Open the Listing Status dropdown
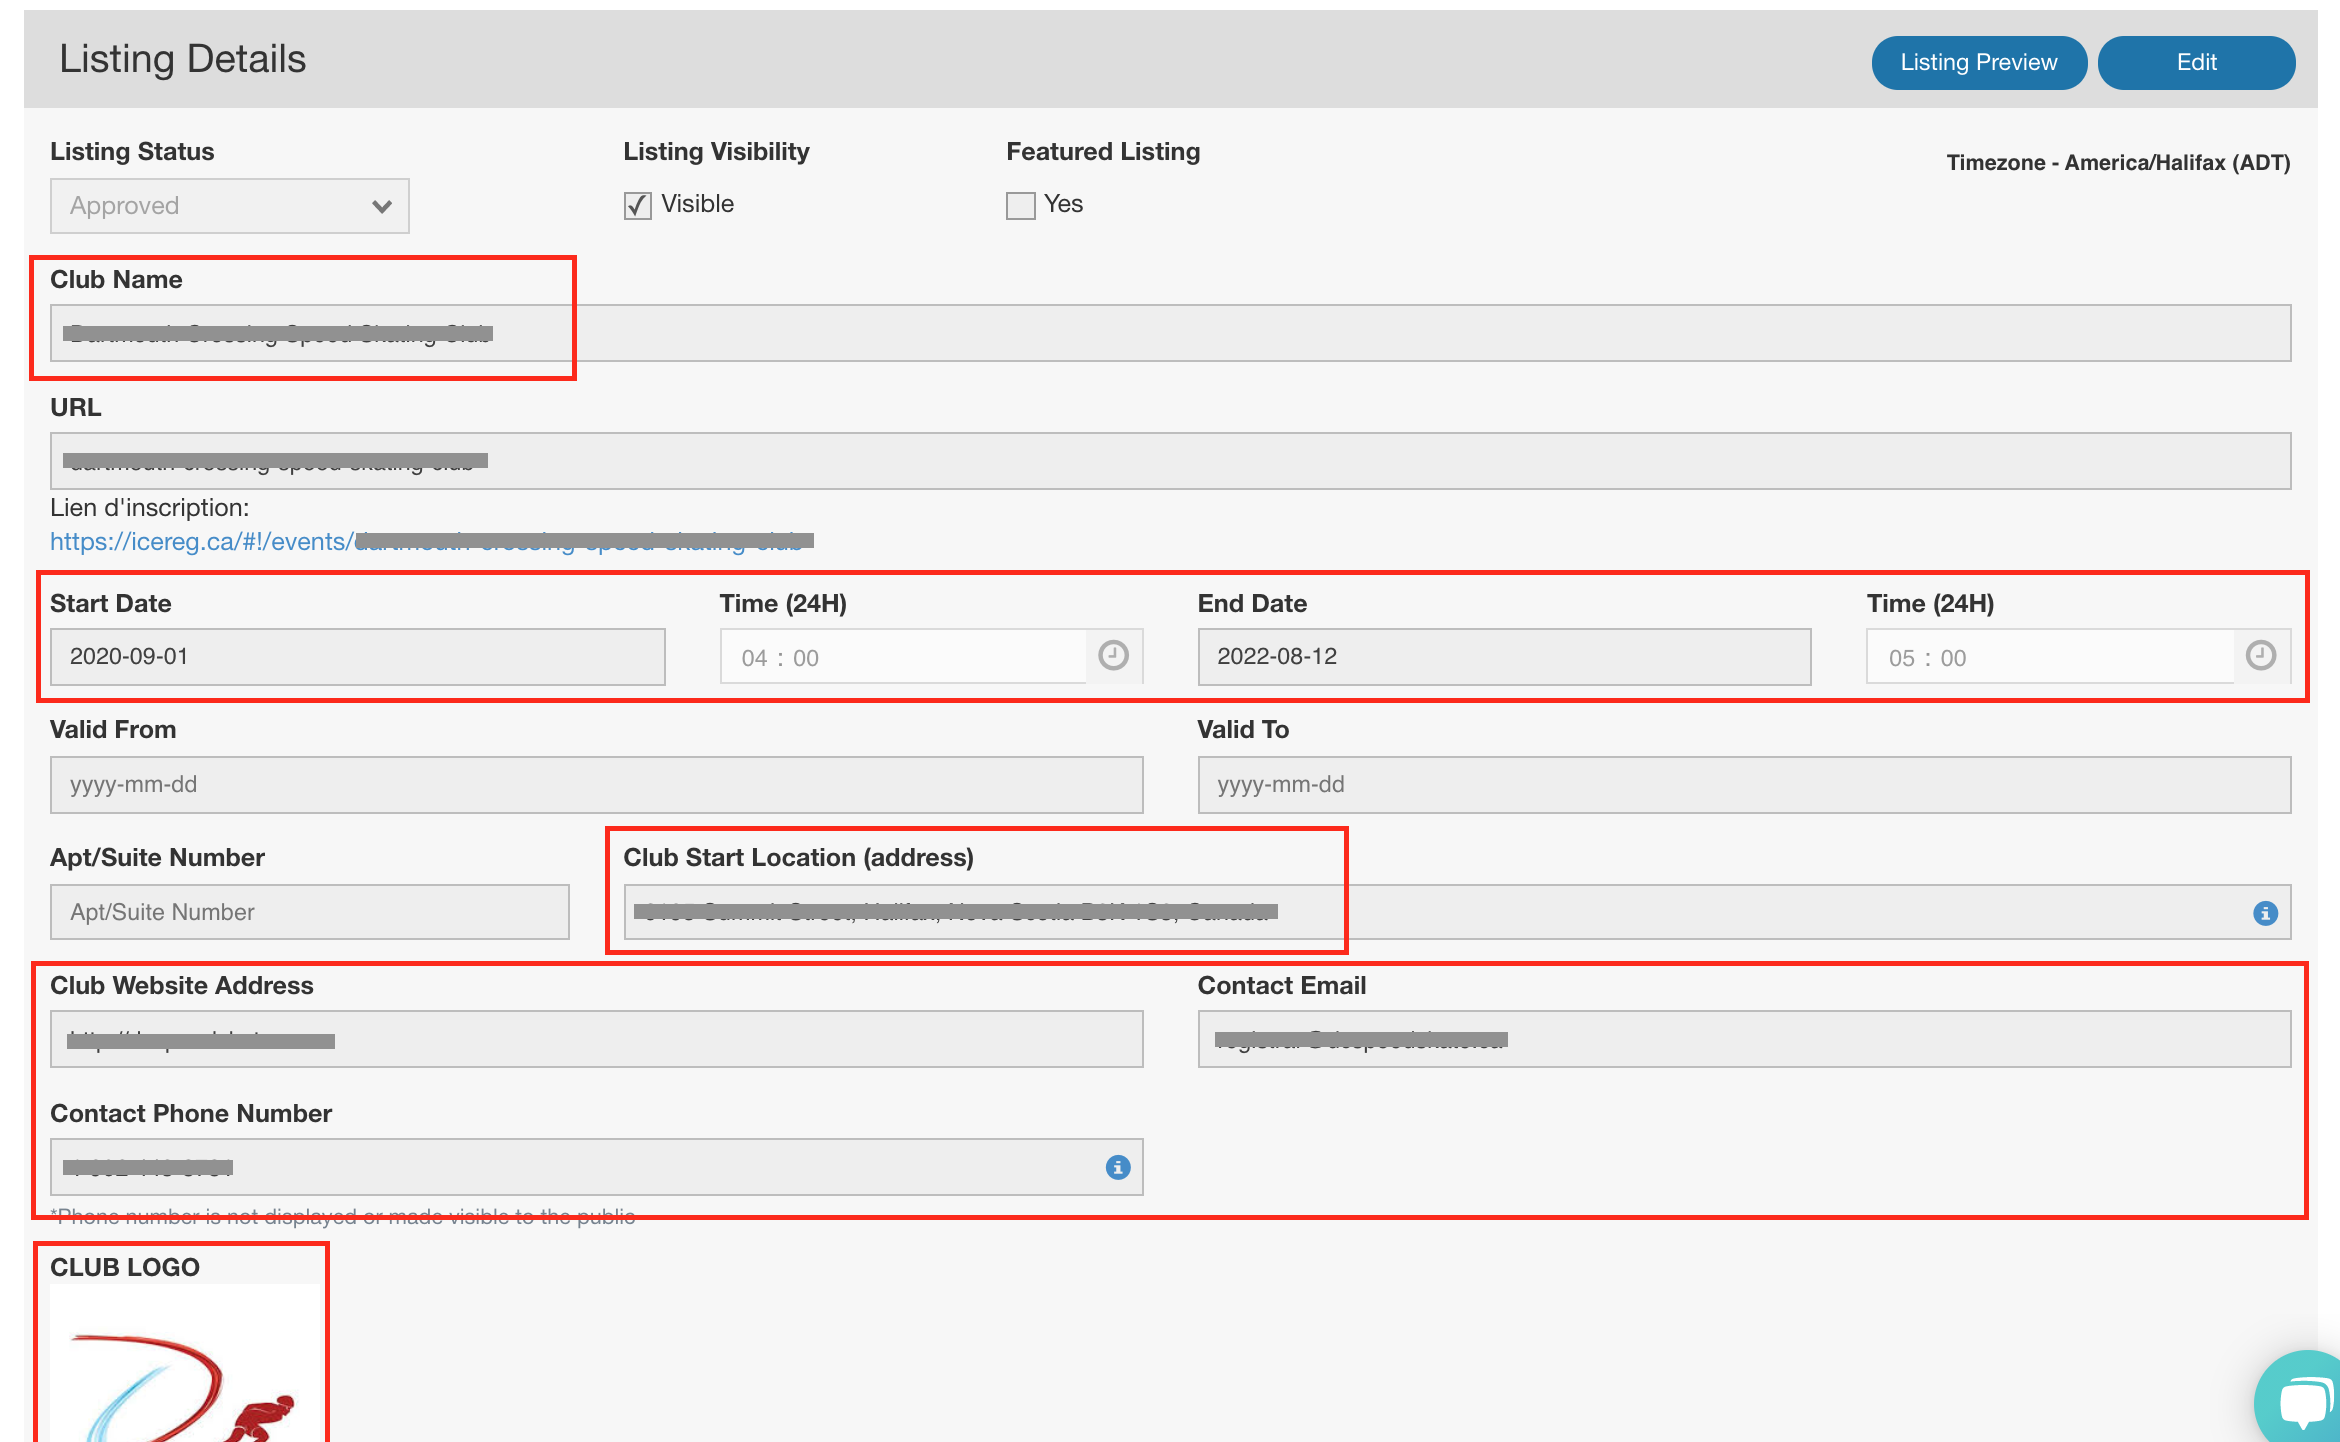This screenshot has height=1442, width=2340. 229,206
